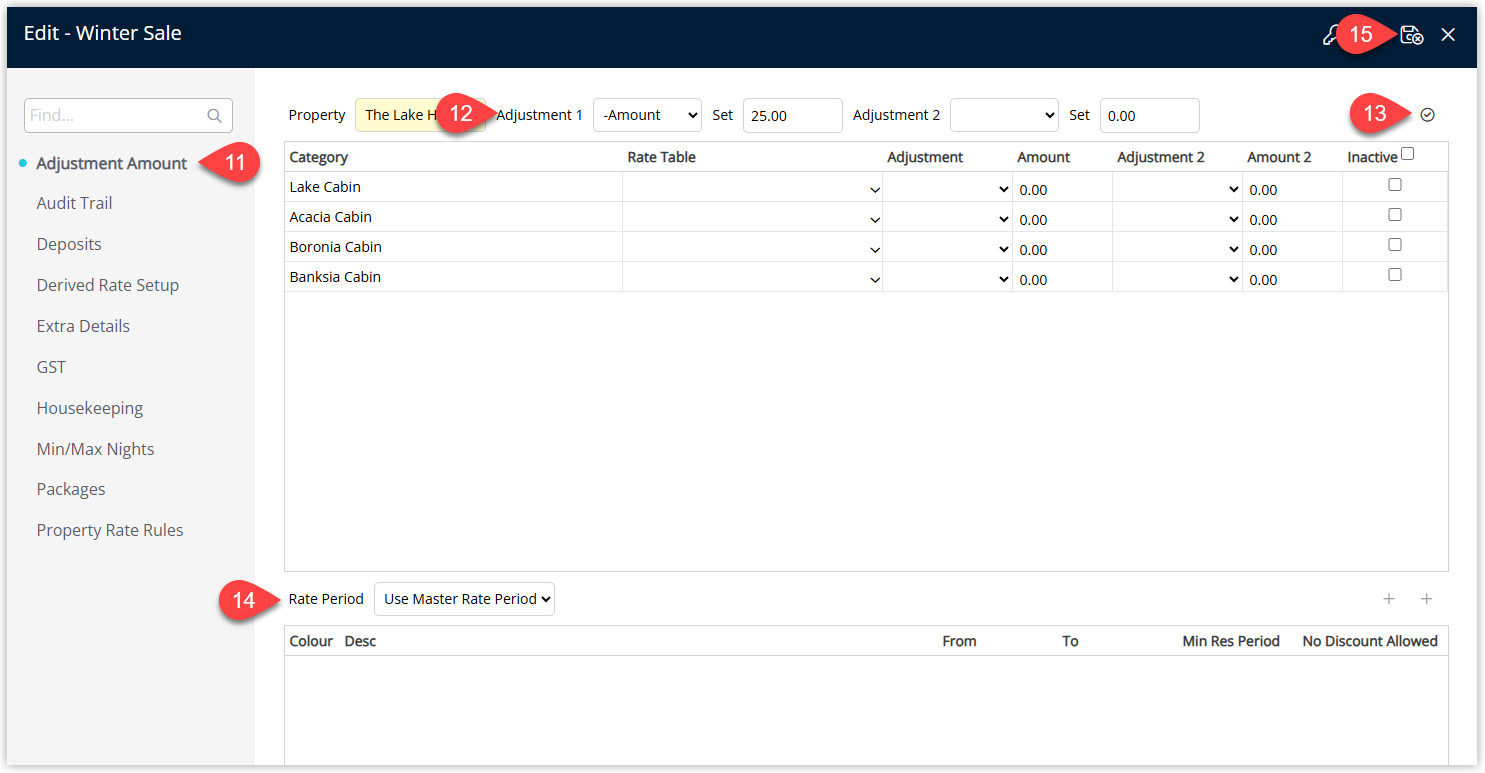Click the Adjustment 1 Set field showing 25.00
1485x773 pixels.
792,115
